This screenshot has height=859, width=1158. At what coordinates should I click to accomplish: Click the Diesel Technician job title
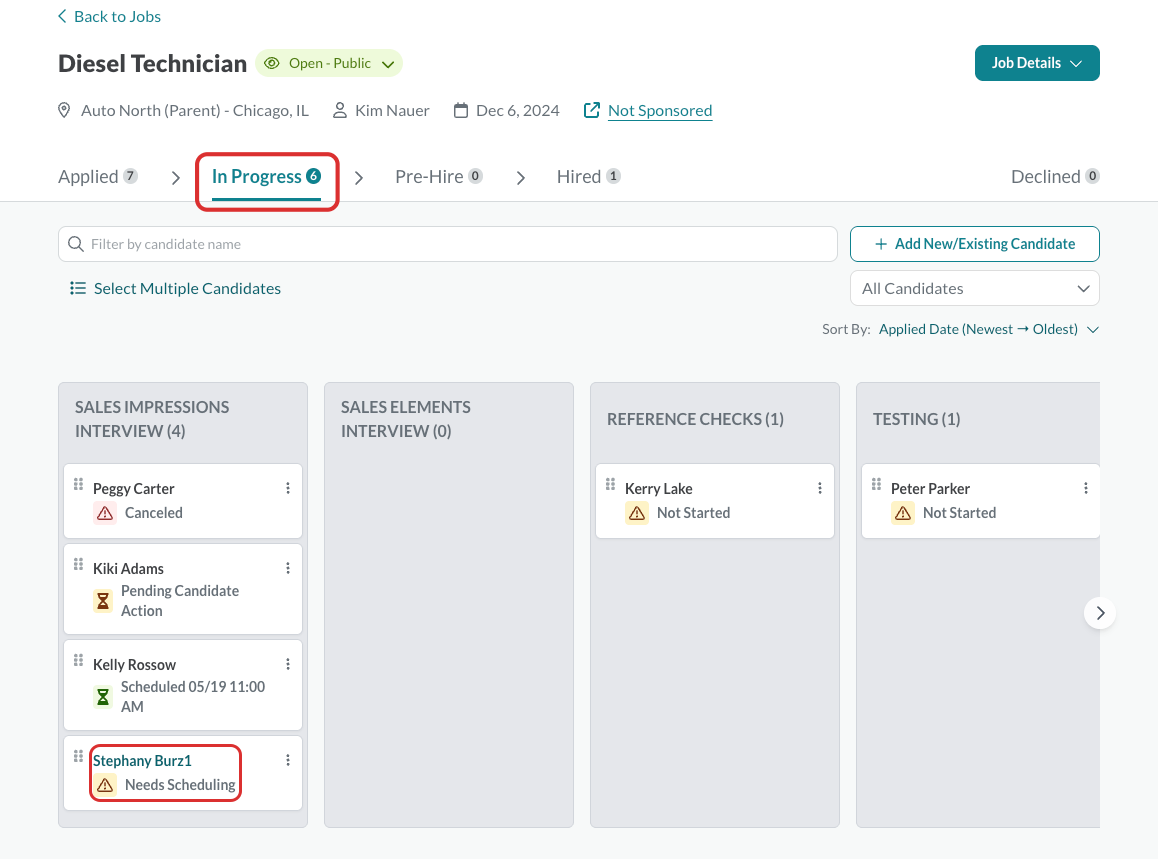coord(152,64)
